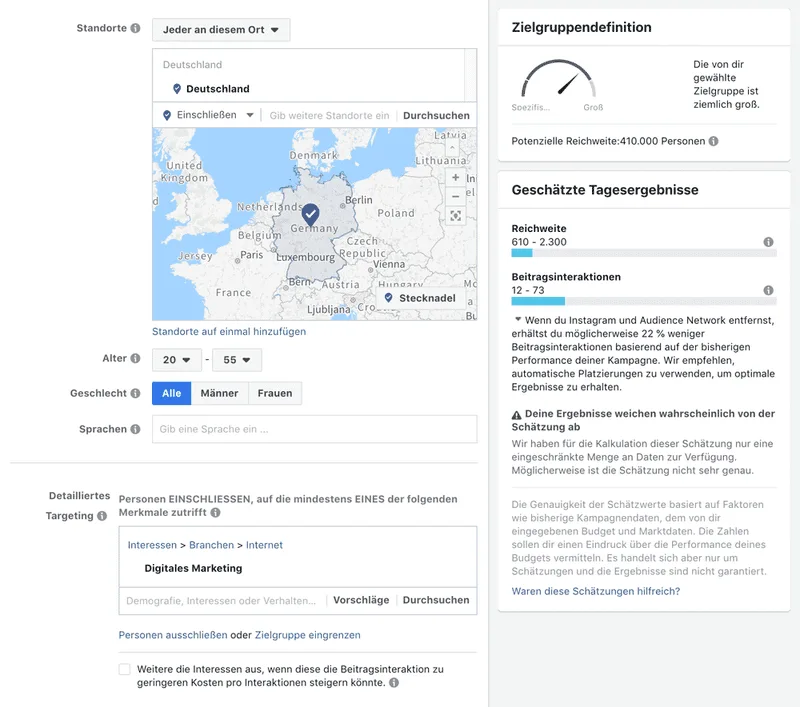Click Durchsuchen in the location search bar
The image size is (800, 707).
(x=436, y=115)
